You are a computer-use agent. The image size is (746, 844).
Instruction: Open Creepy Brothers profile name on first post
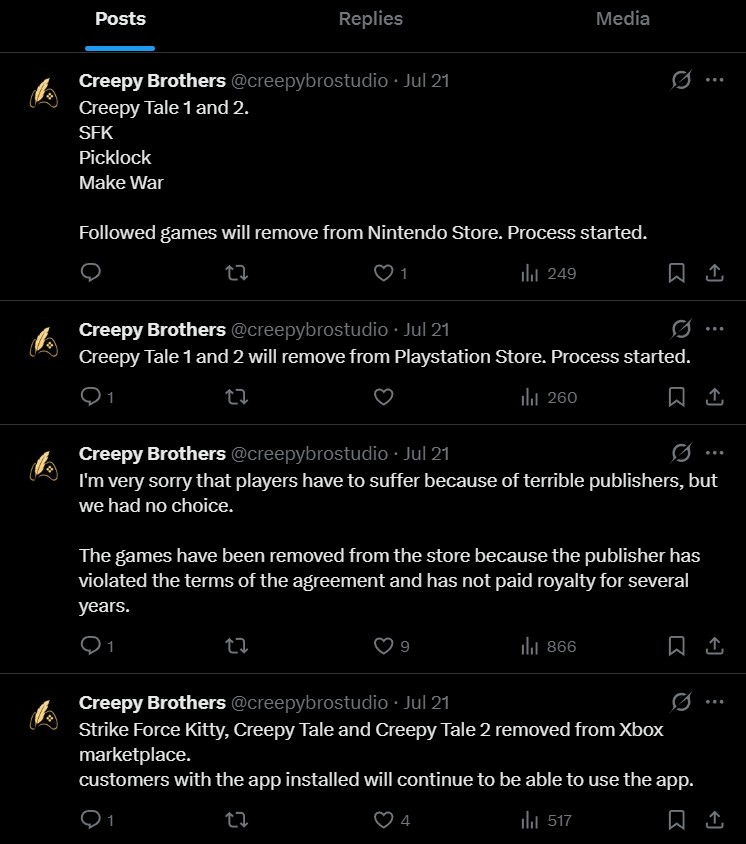(x=152, y=81)
